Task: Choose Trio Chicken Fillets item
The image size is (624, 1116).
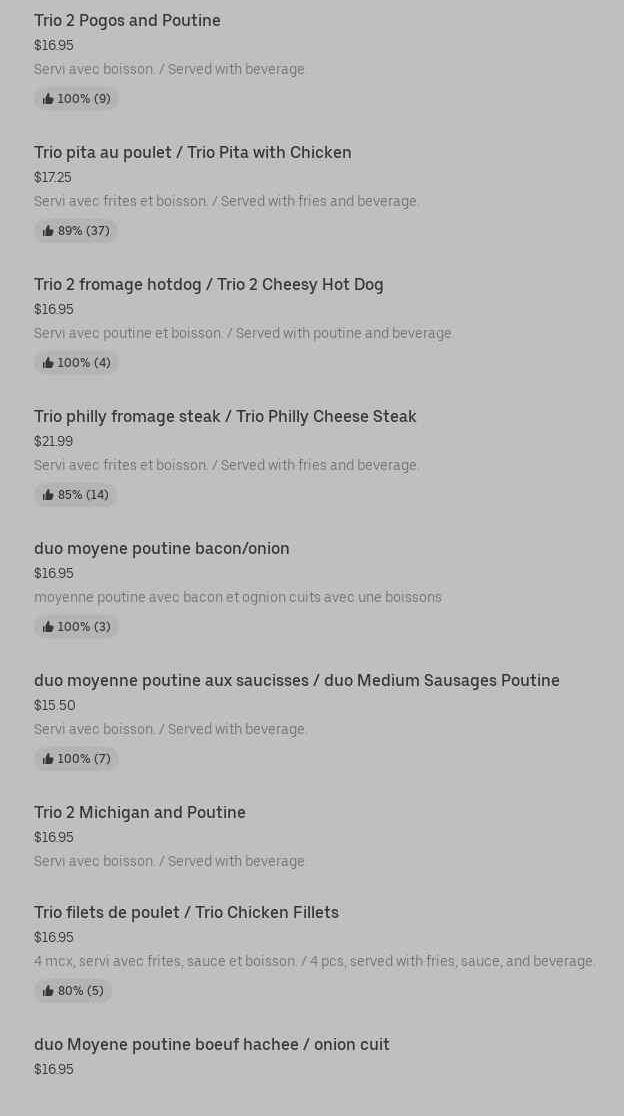Action: [186, 912]
